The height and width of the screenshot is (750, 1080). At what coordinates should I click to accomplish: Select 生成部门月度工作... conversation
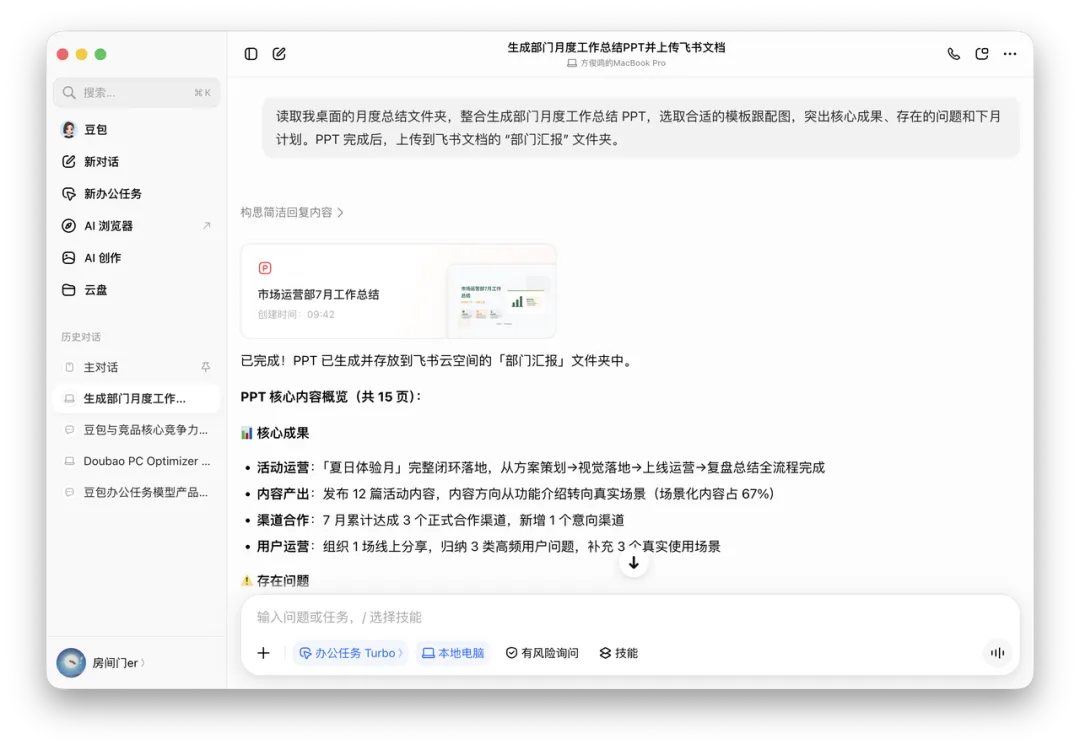136,398
